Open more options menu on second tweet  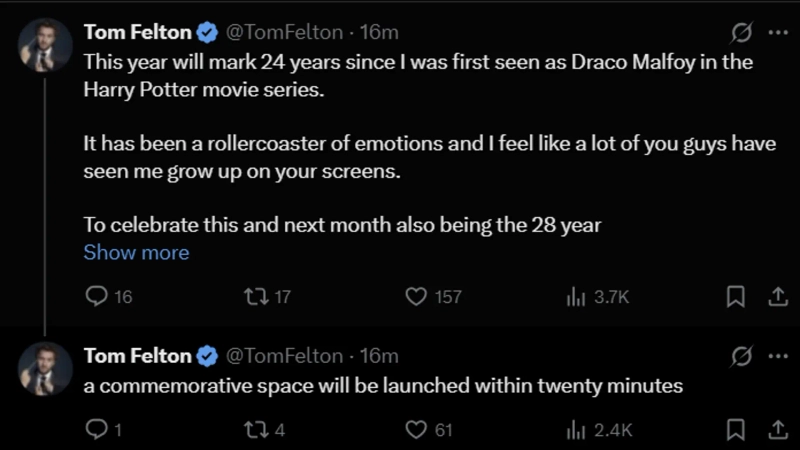(x=778, y=356)
